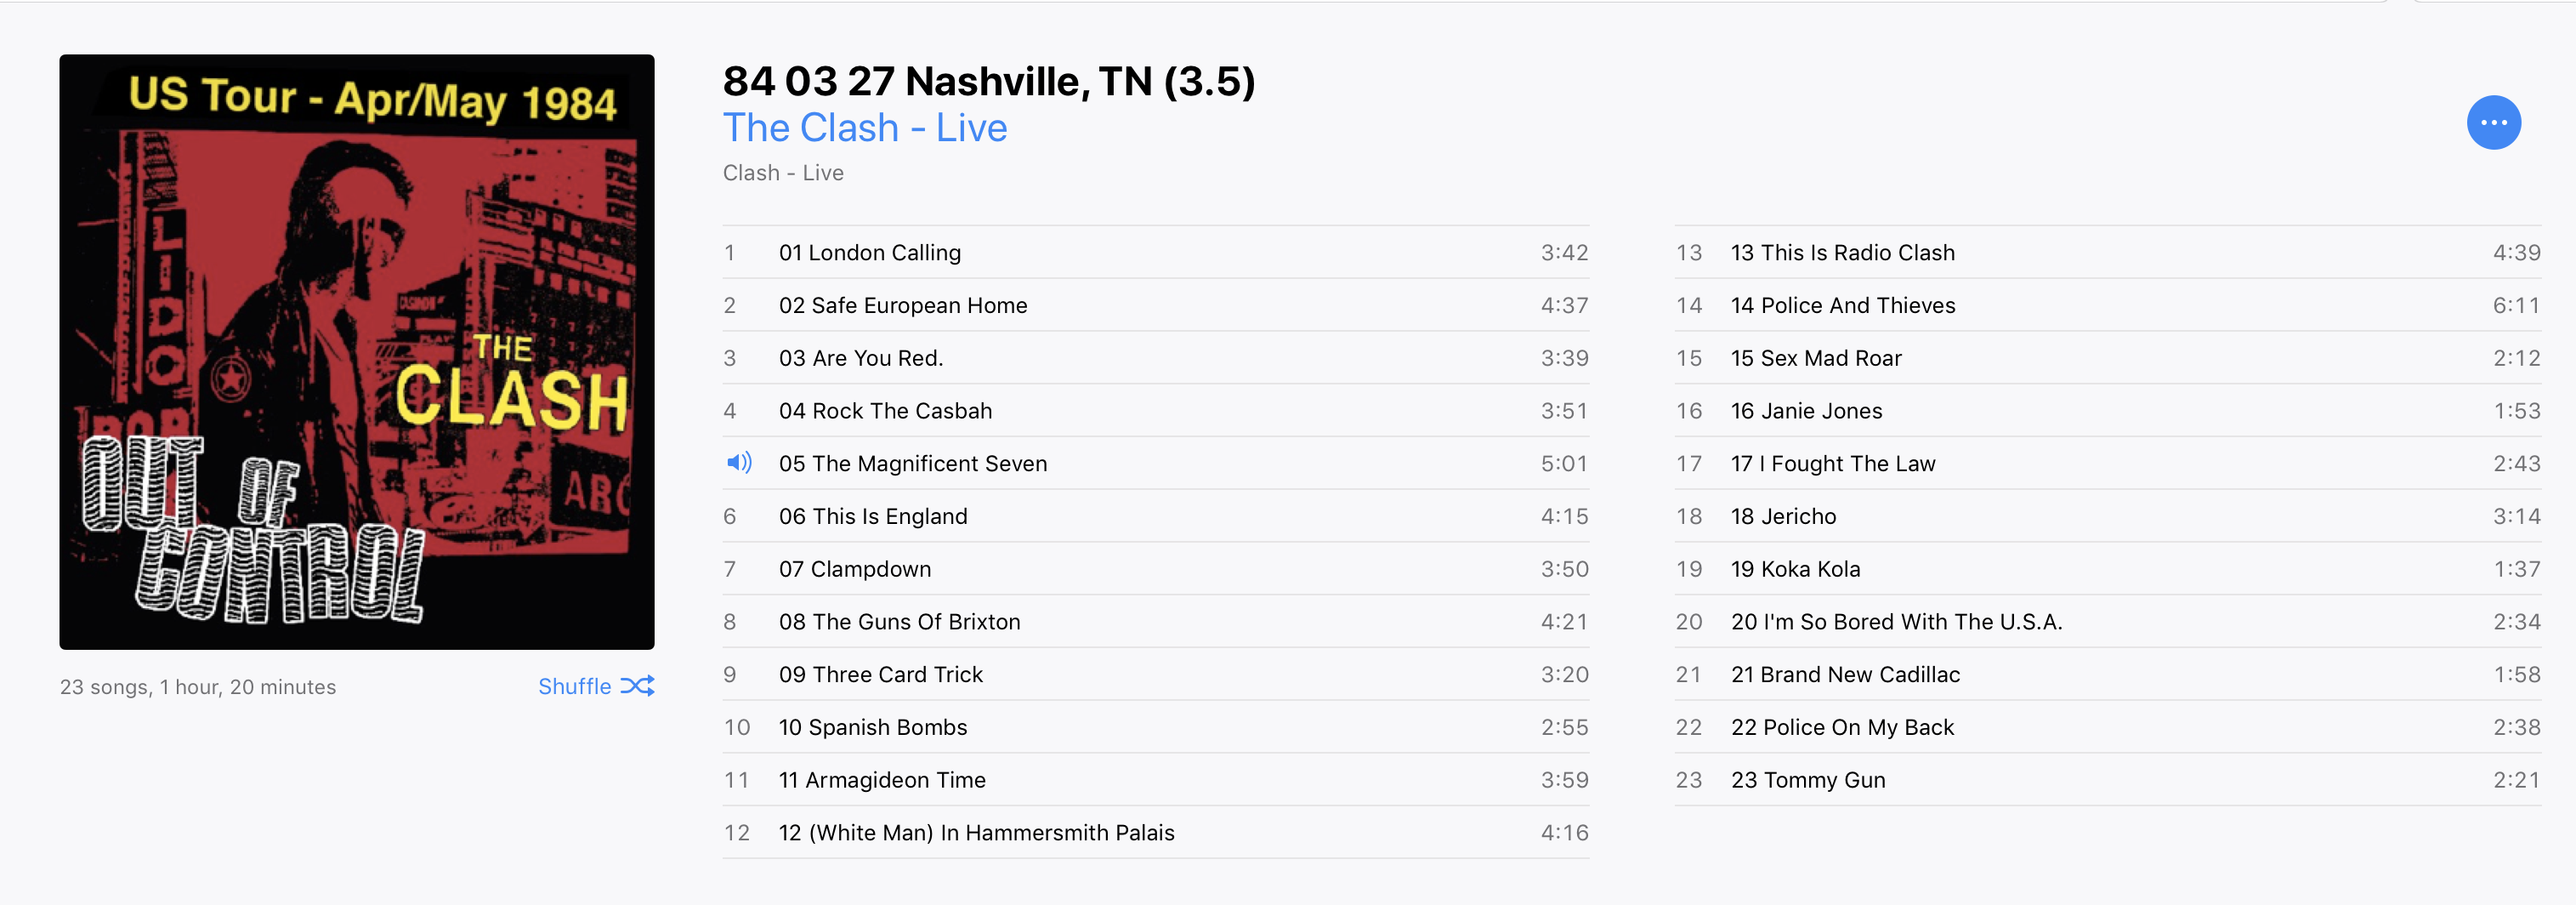Select 14 Police And Thieves
The image size is (2576, 905).
click(2108, 305)
